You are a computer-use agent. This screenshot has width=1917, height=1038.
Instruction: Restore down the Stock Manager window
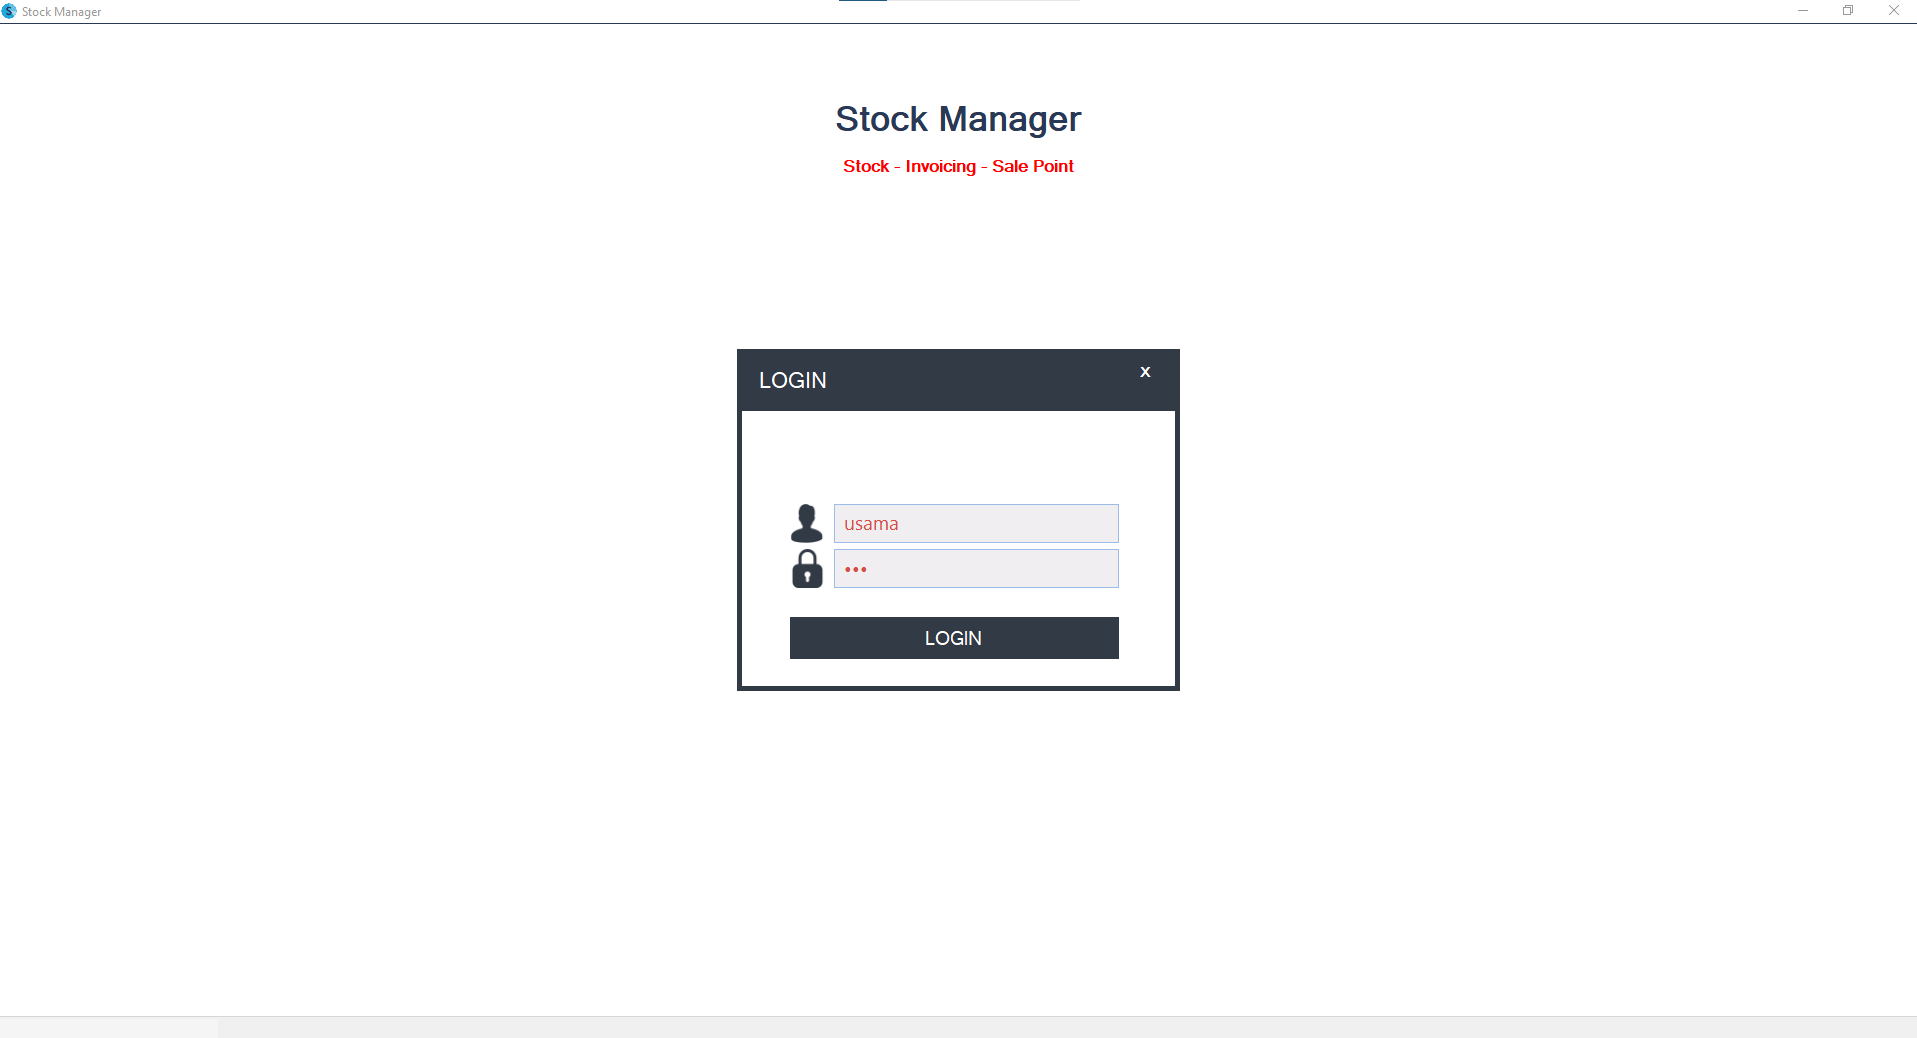1848,11
